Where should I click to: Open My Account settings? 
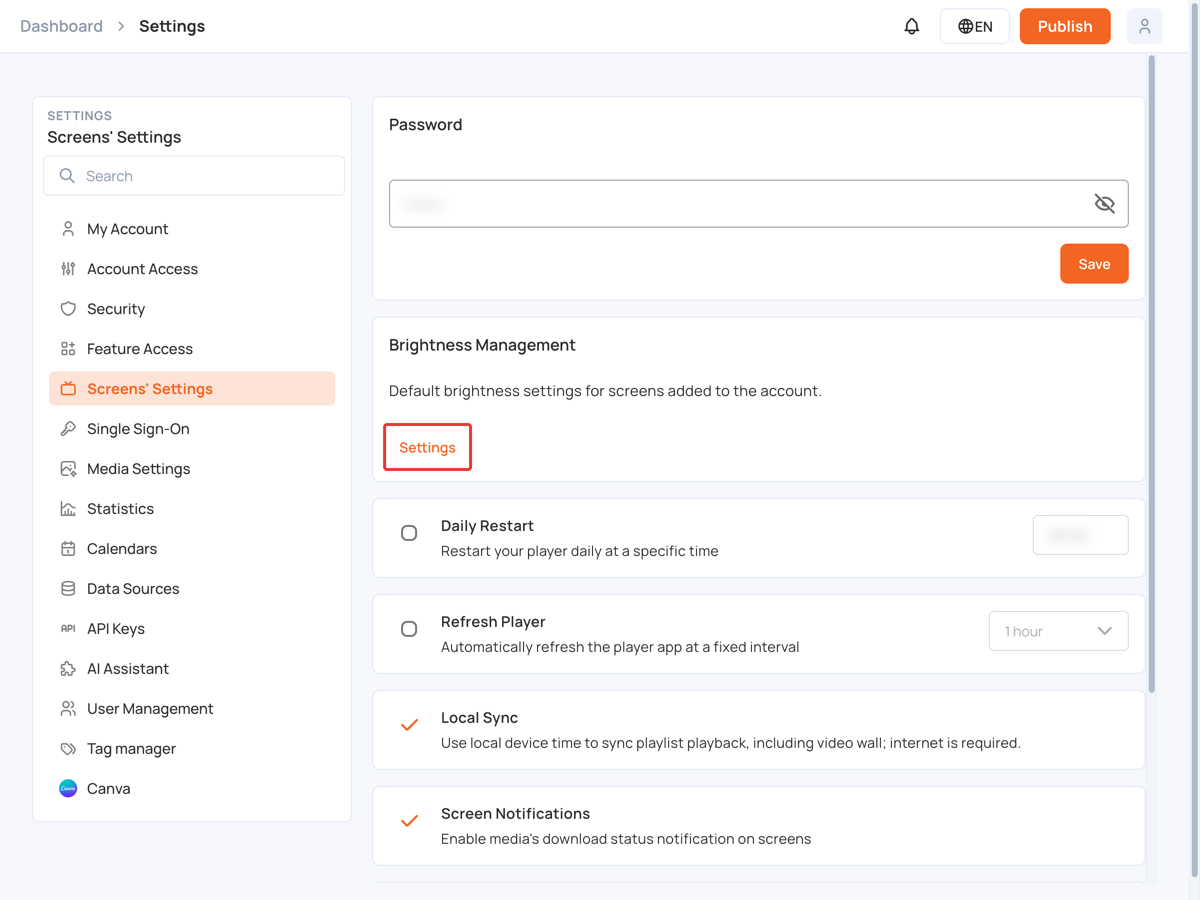coord(192,229)
